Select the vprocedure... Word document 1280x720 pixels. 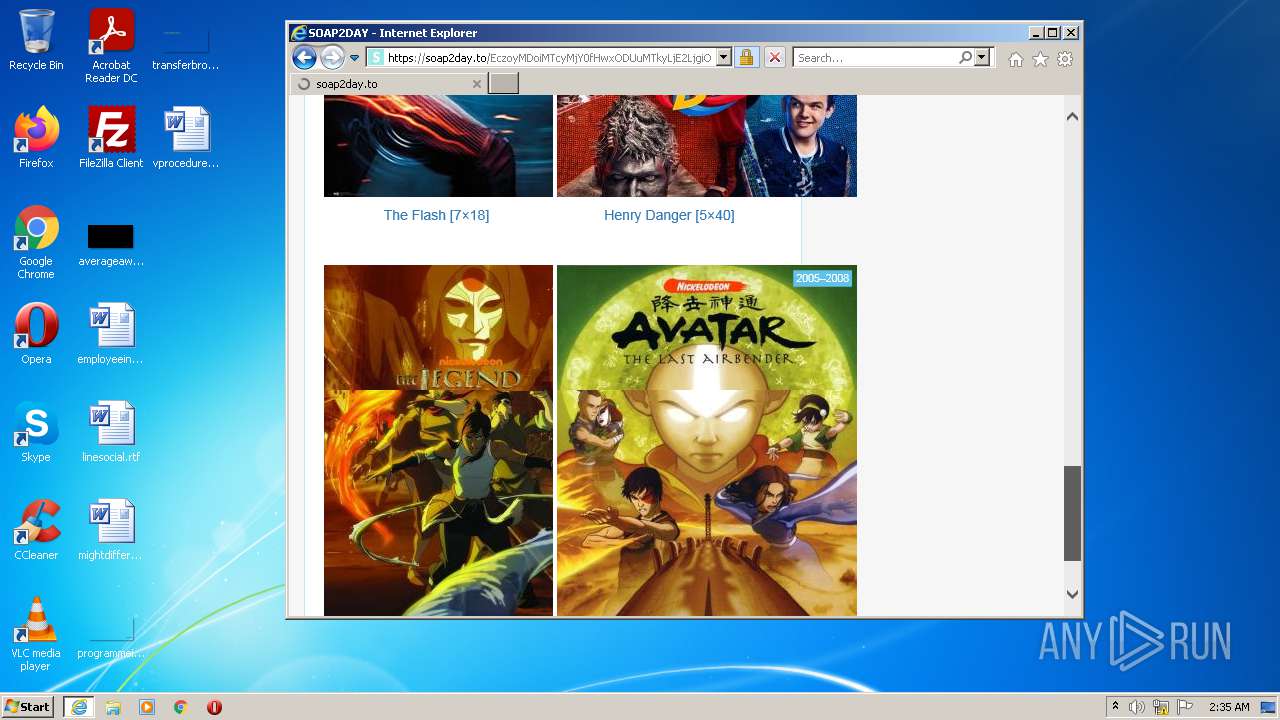[186, 138]
